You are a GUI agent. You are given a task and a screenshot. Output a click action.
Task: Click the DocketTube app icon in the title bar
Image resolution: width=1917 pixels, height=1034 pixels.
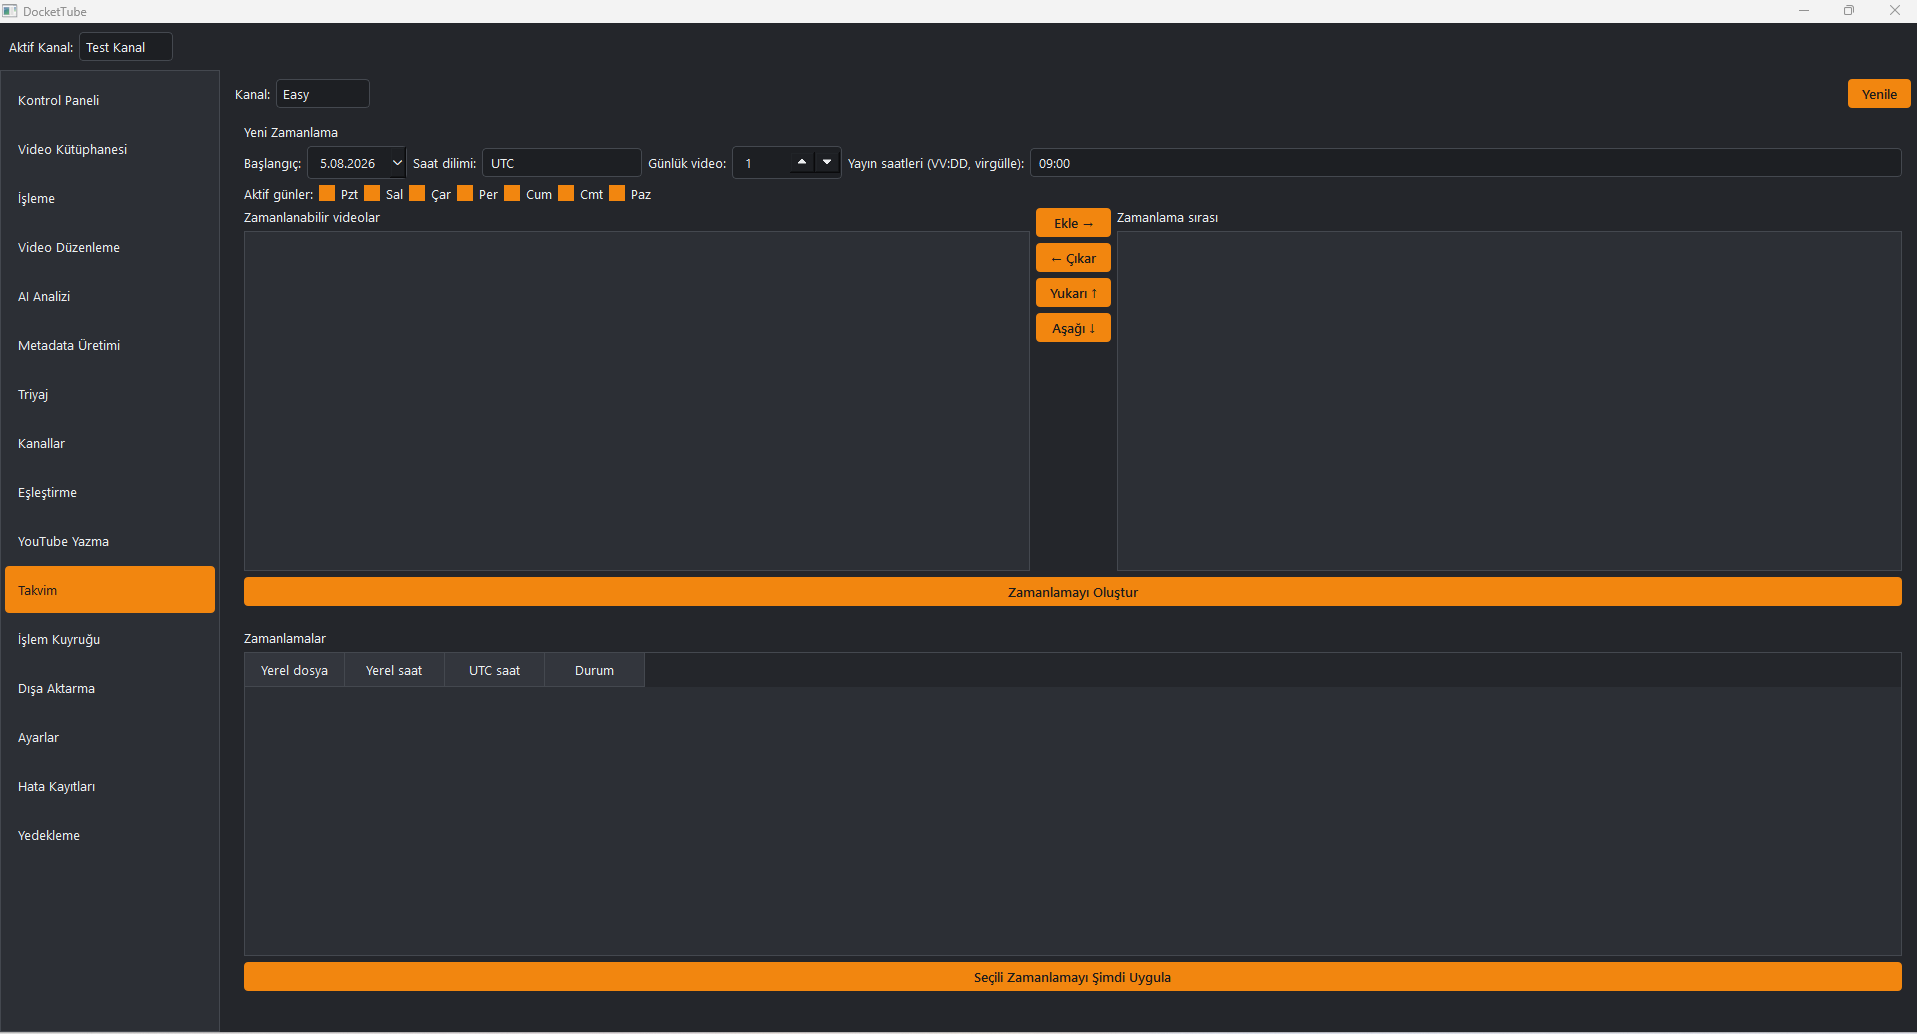tap(10, 11)
